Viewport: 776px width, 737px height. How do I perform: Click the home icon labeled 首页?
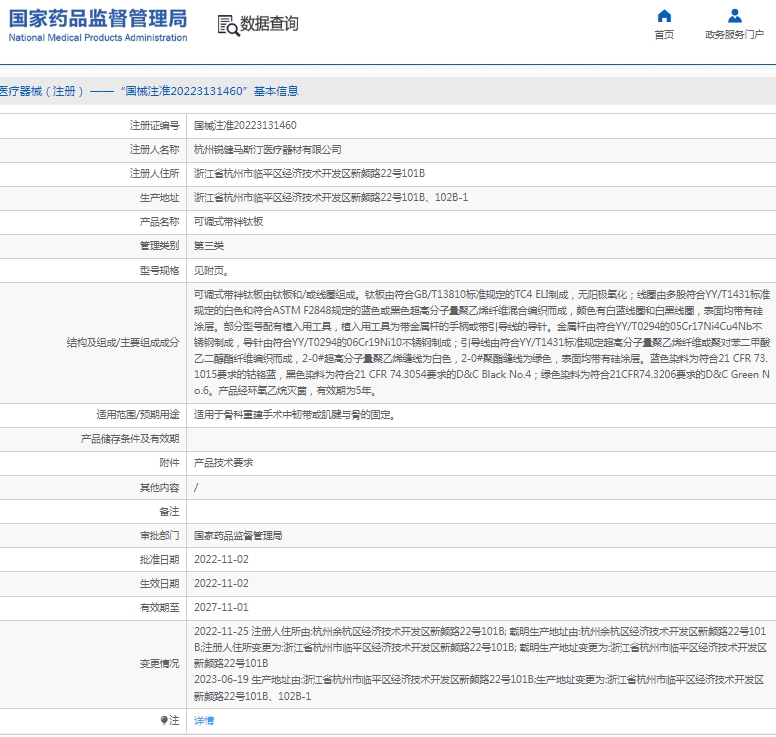pyautogui.click(x=664, y=16)
